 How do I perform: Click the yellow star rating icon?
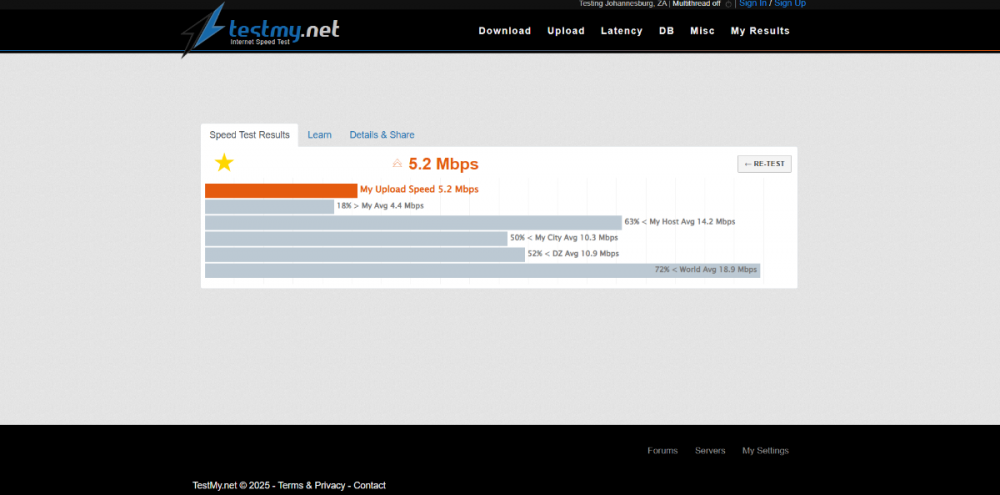[x=224, y=163]
